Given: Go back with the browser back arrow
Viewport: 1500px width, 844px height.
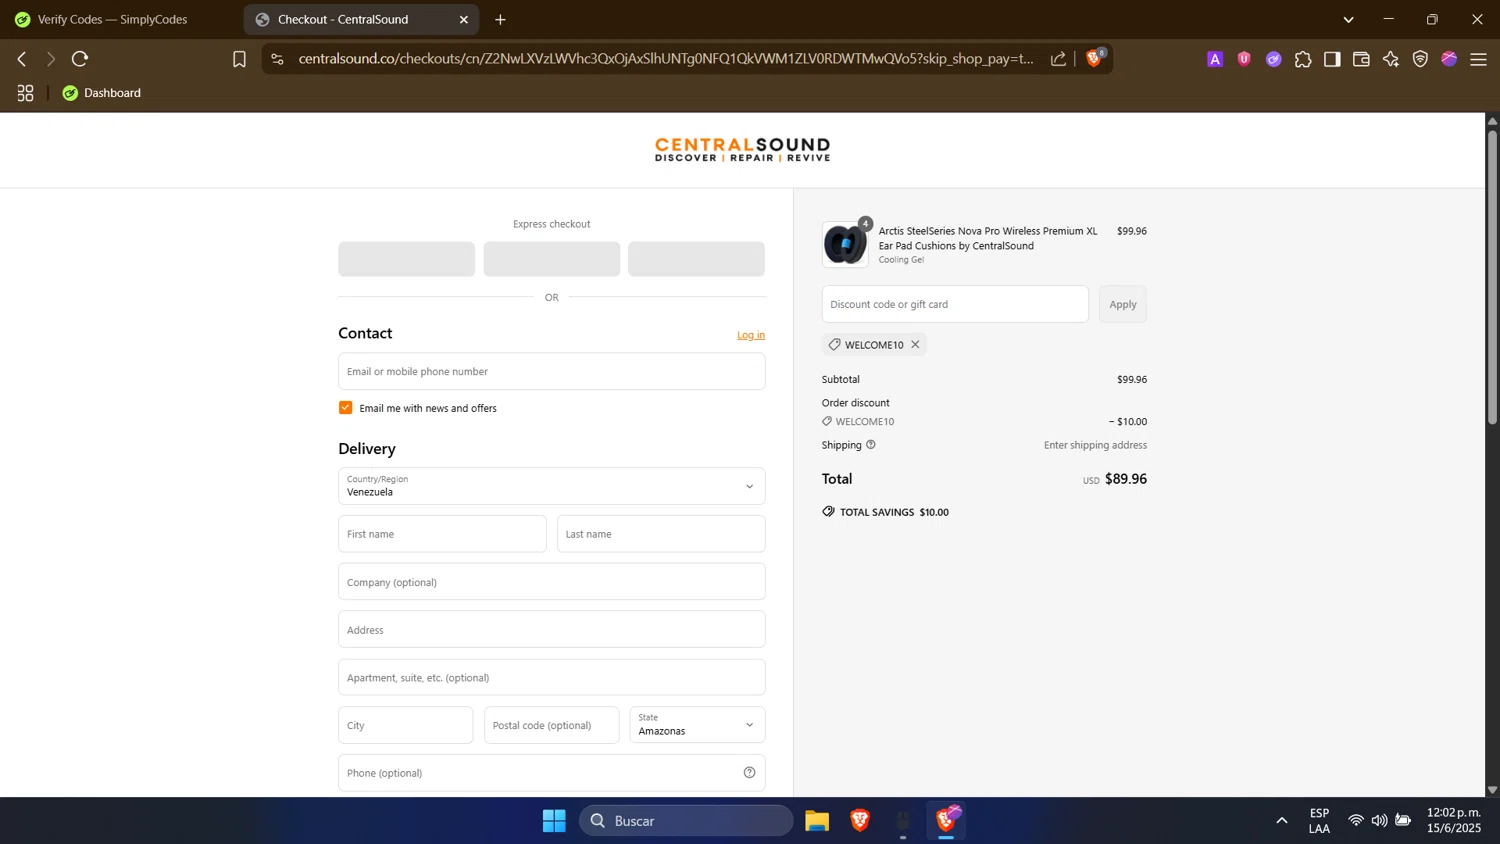Looking at the screenshot, I should (x=21, y=59).
